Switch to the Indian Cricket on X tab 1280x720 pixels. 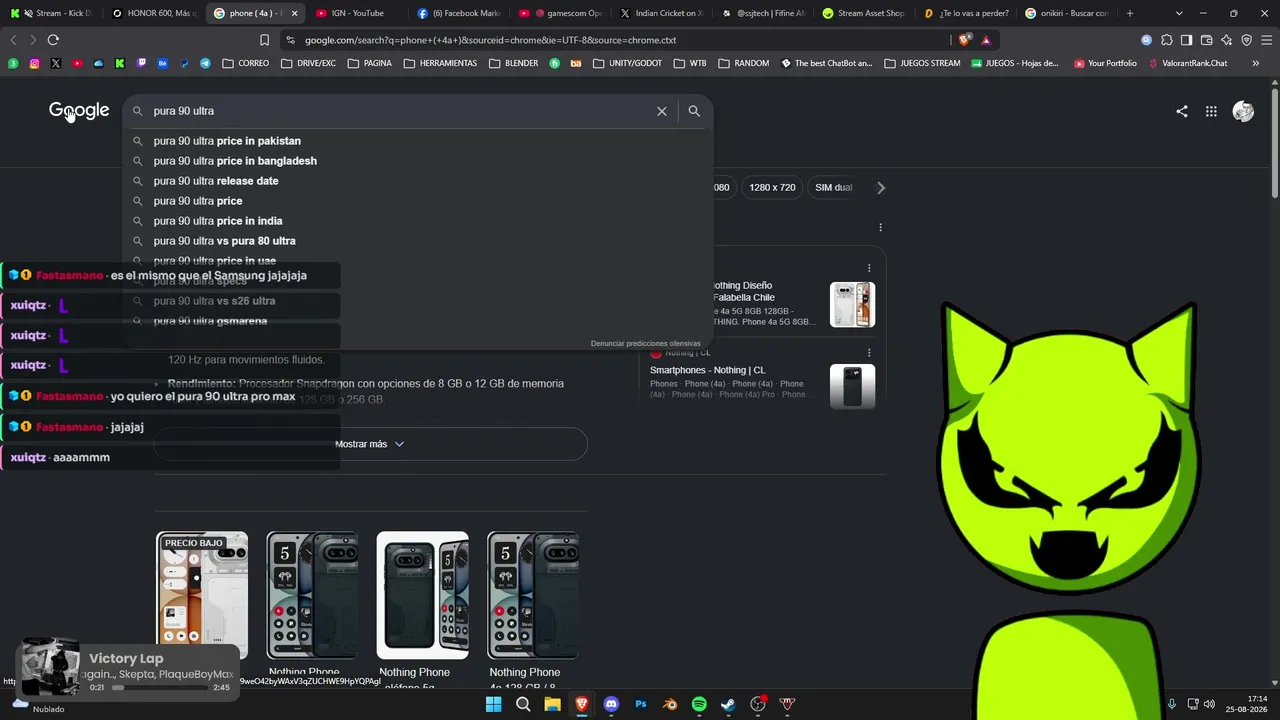click(x=660, y=13)
